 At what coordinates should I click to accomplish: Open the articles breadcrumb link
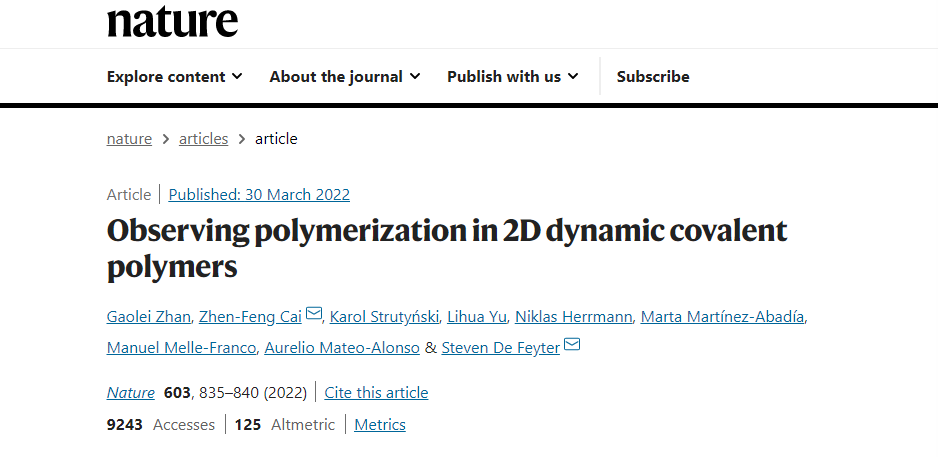(203, 139)
